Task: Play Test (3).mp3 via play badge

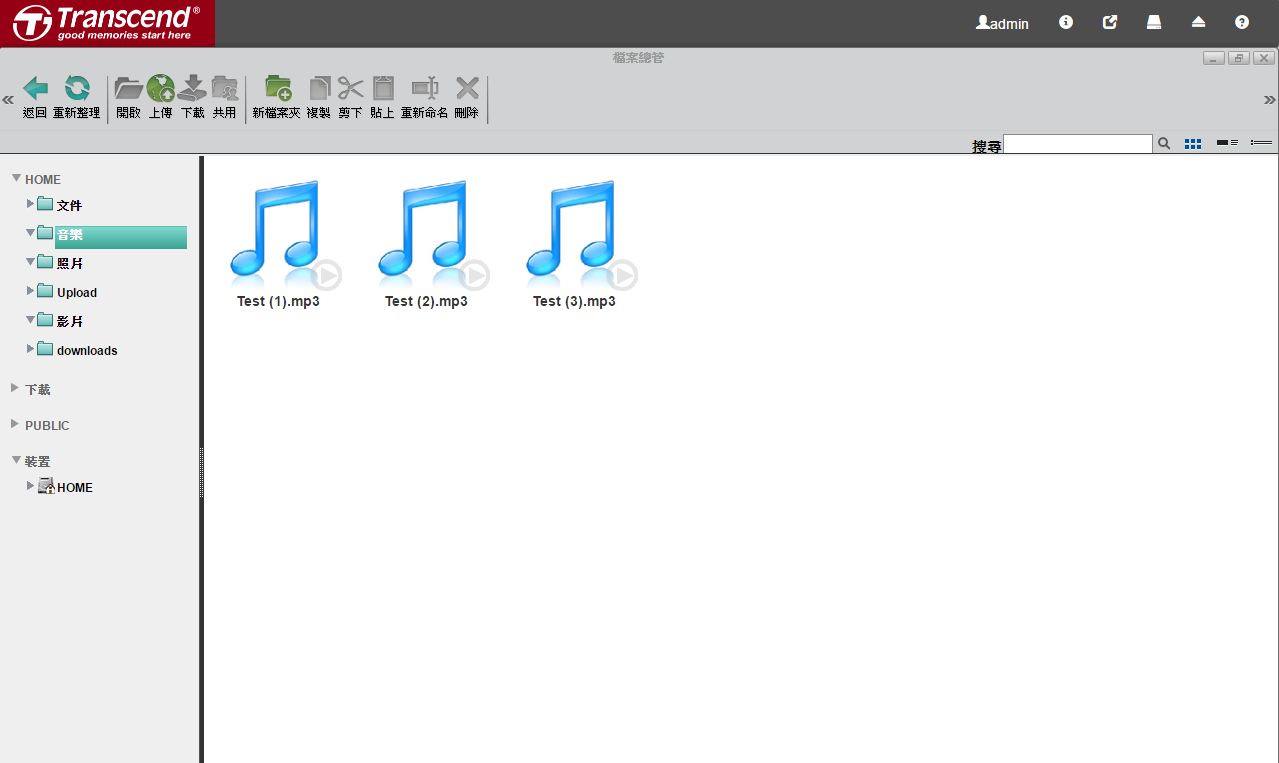Action: (622, 274)
